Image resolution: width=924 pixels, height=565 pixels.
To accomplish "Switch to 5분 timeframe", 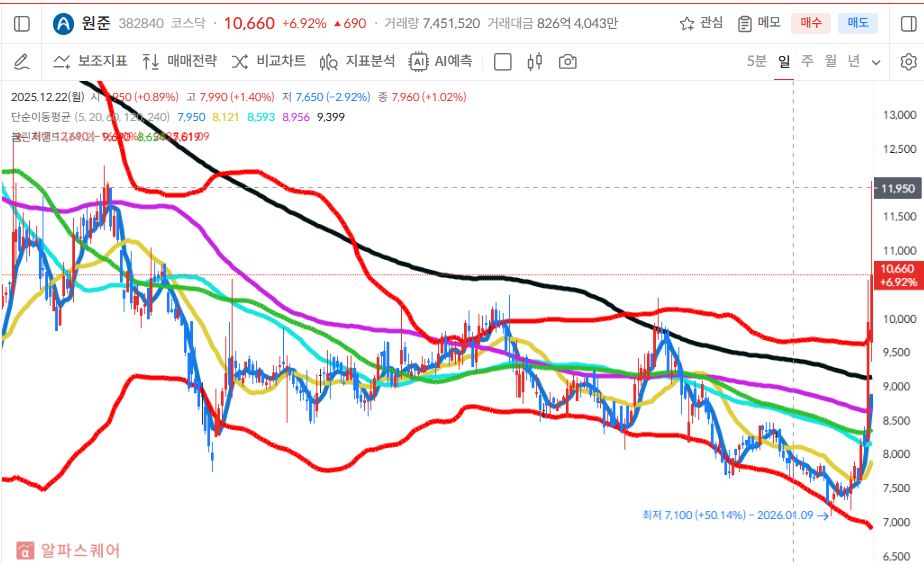I will 757,62.
